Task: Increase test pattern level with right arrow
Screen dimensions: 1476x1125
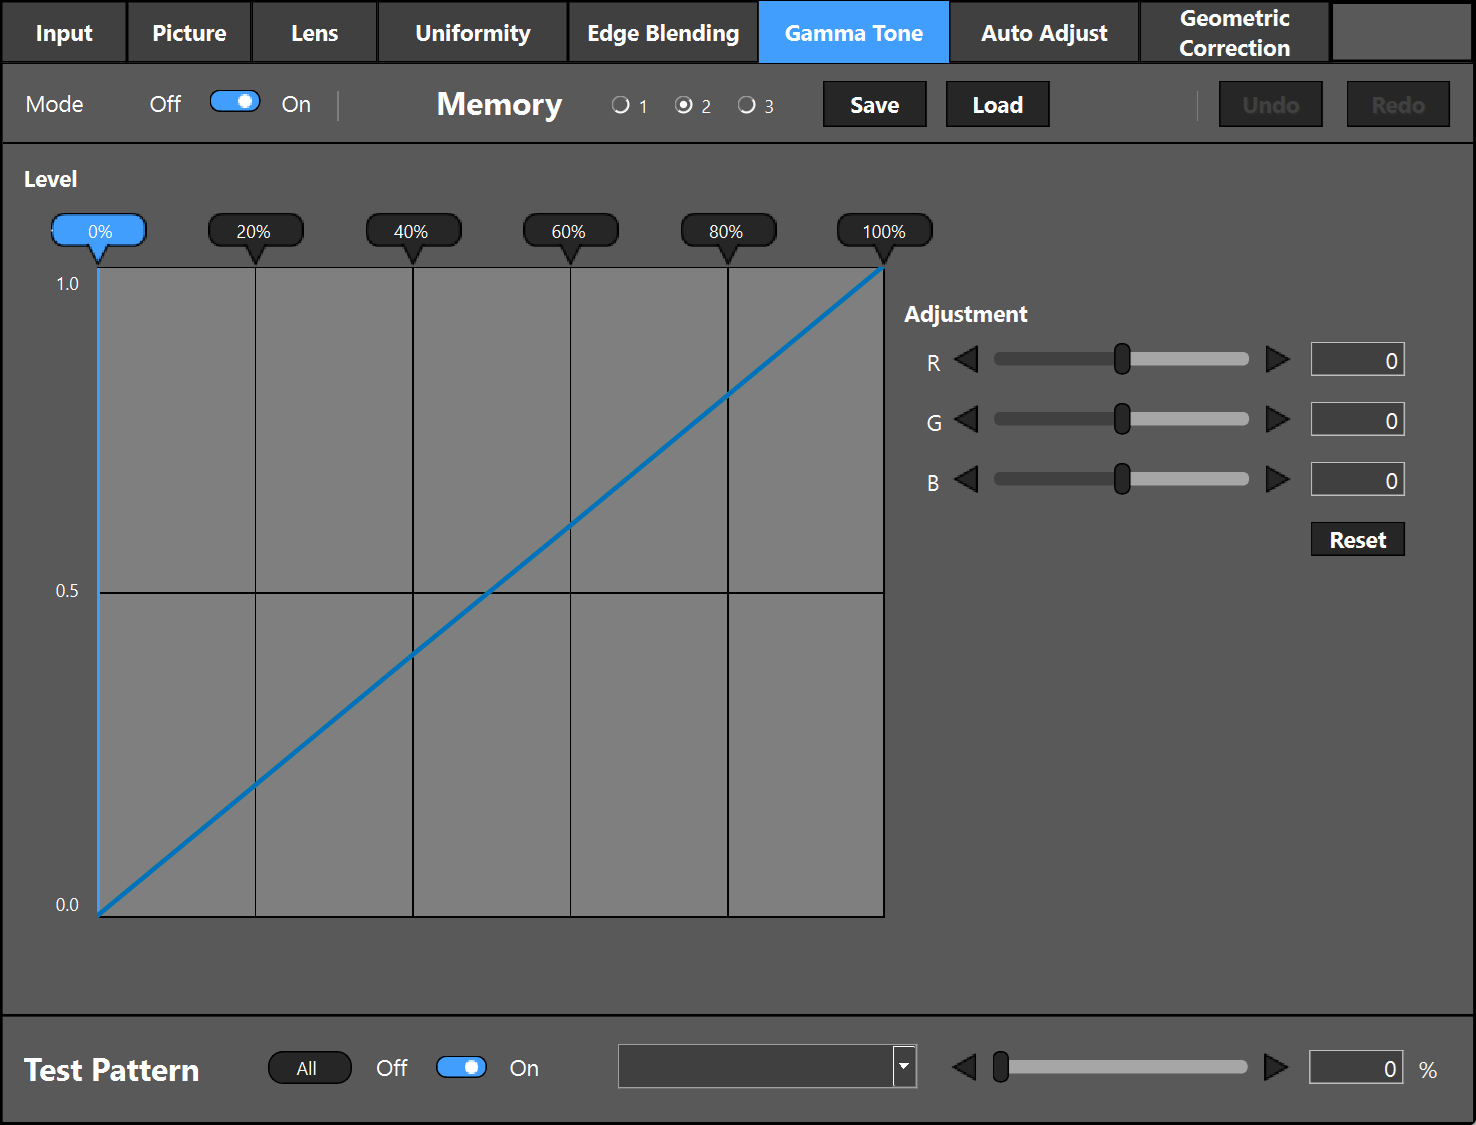Action: (1275, 1067)
